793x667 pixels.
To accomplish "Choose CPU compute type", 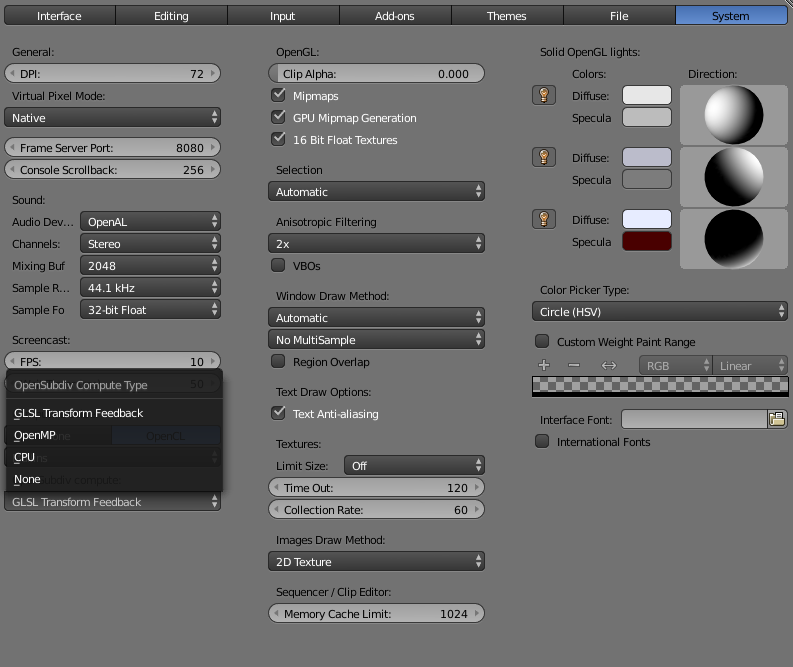I will pos(114,457).
